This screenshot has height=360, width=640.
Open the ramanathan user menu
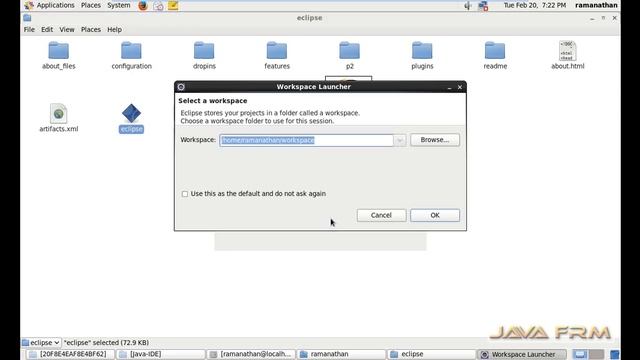tap(596, 5)
